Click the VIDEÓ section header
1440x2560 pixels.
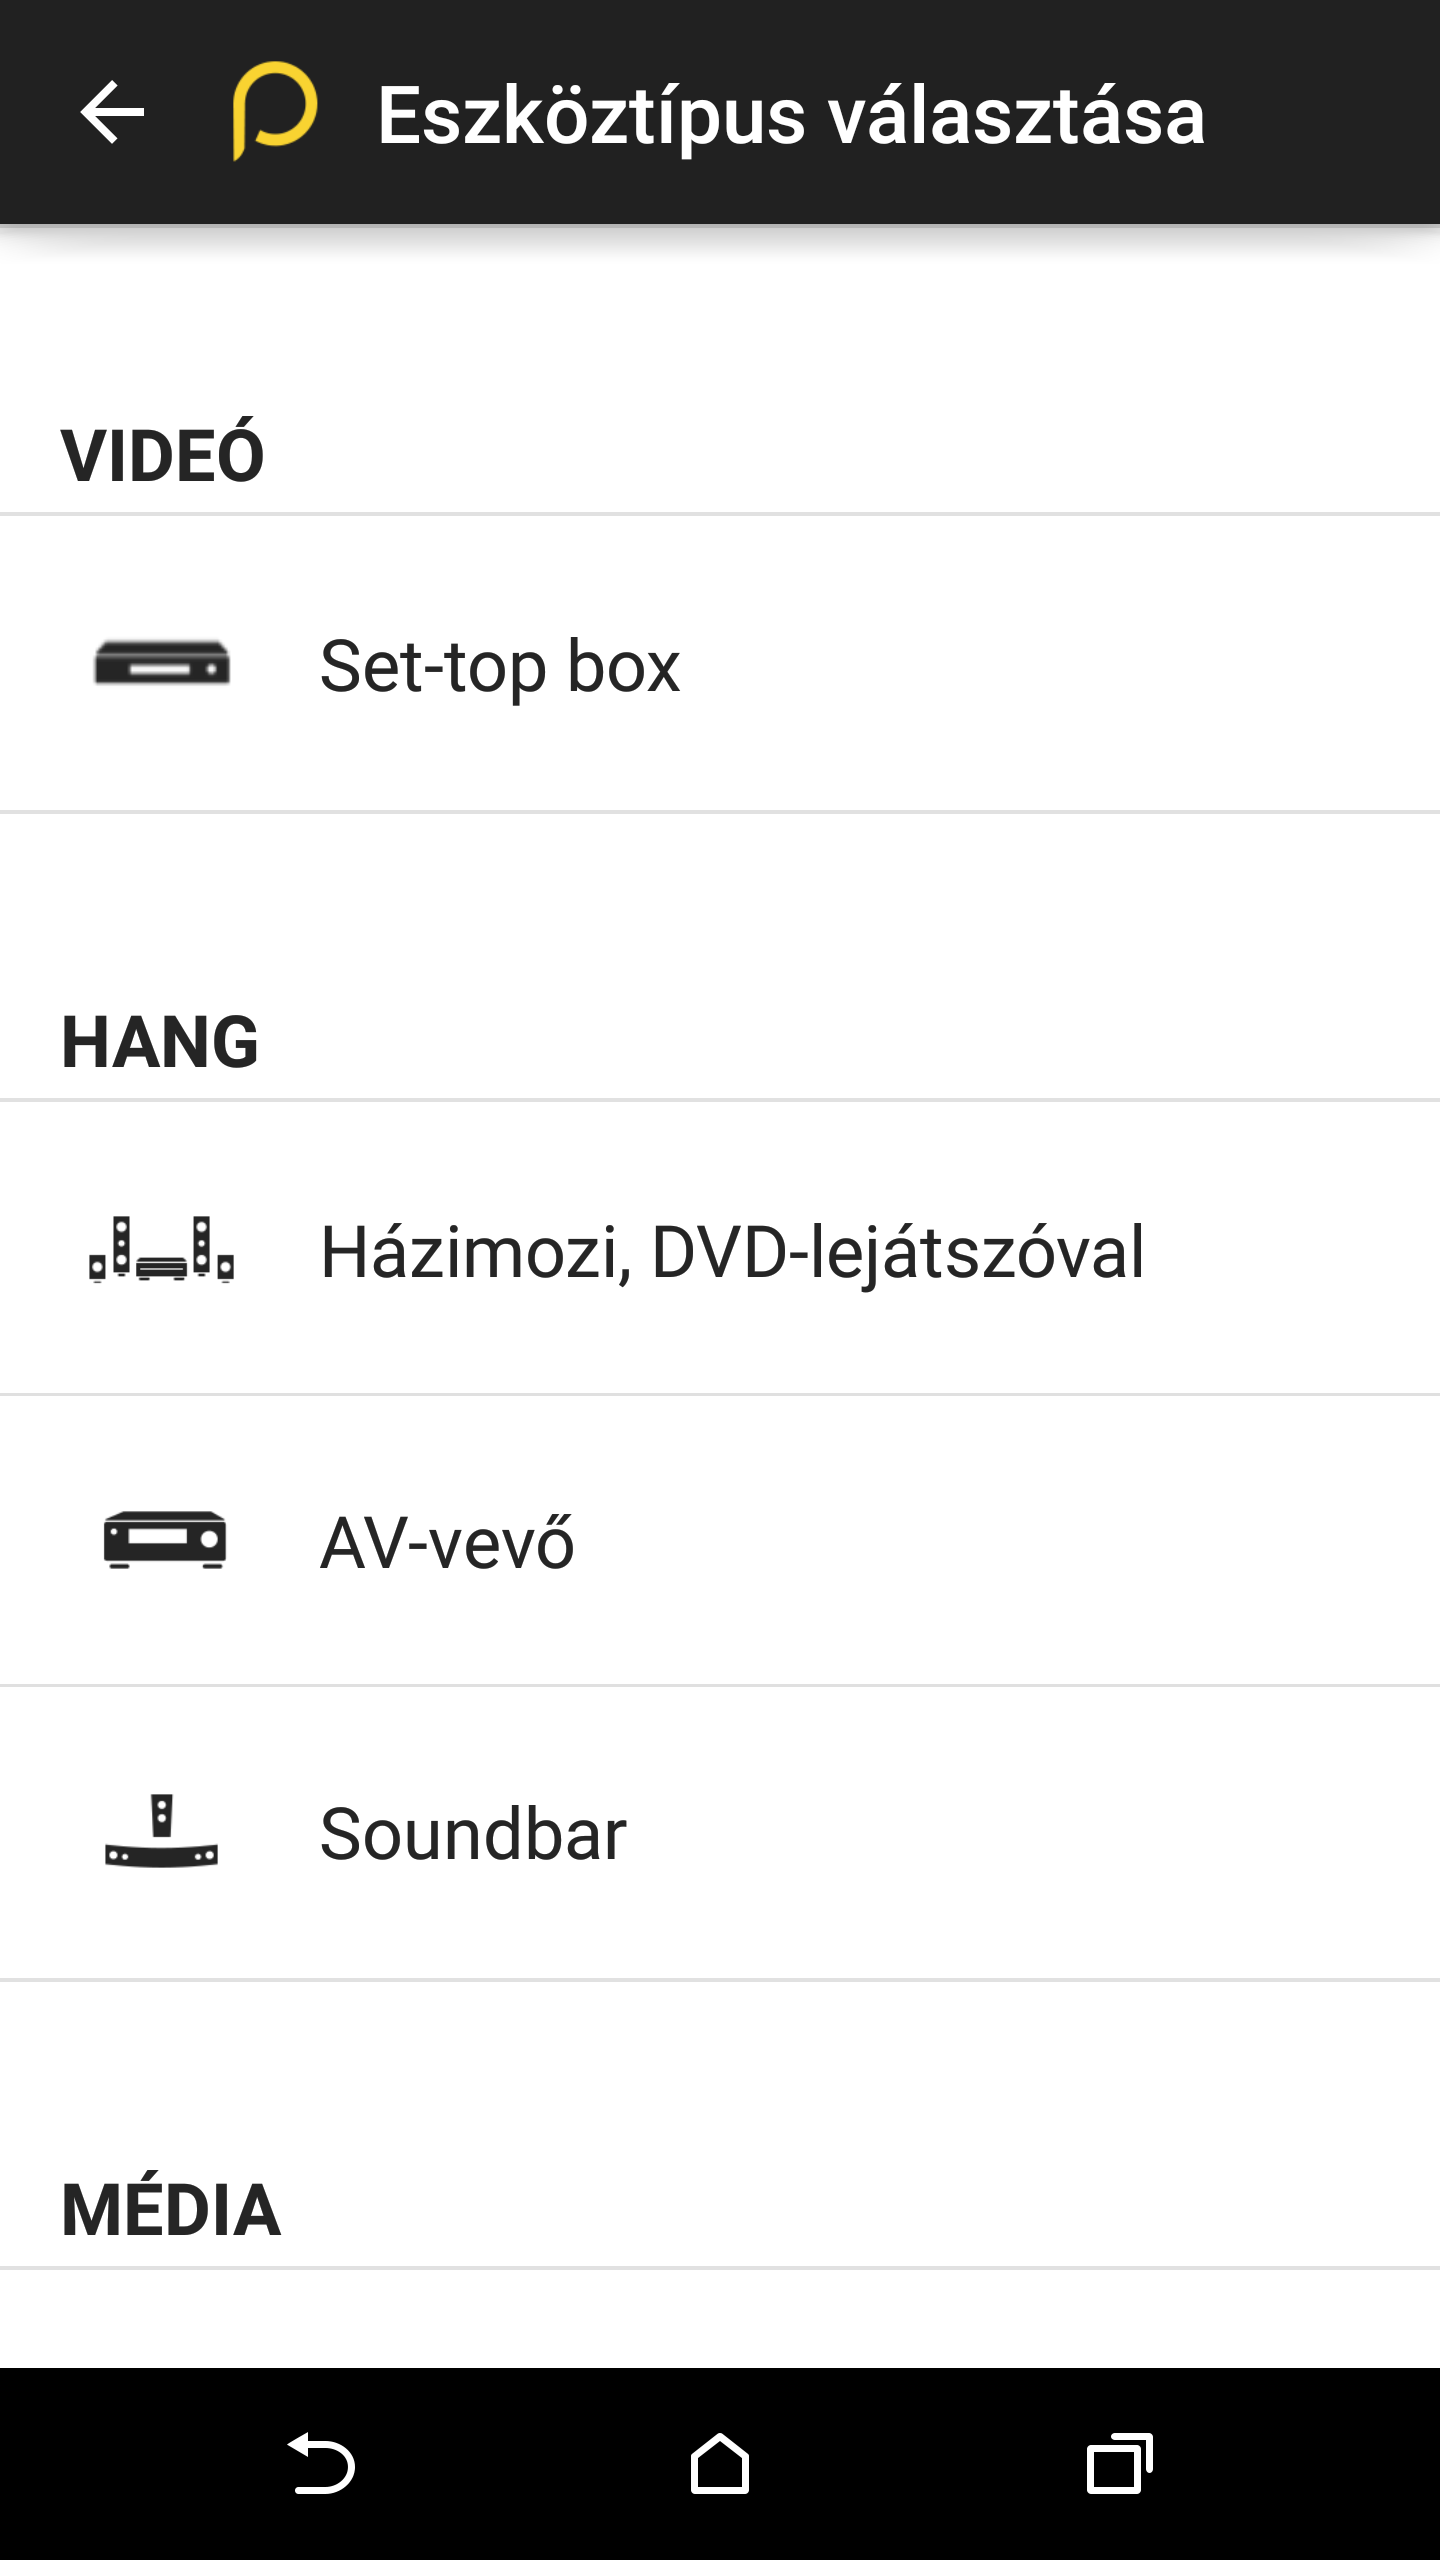point(163,456)
